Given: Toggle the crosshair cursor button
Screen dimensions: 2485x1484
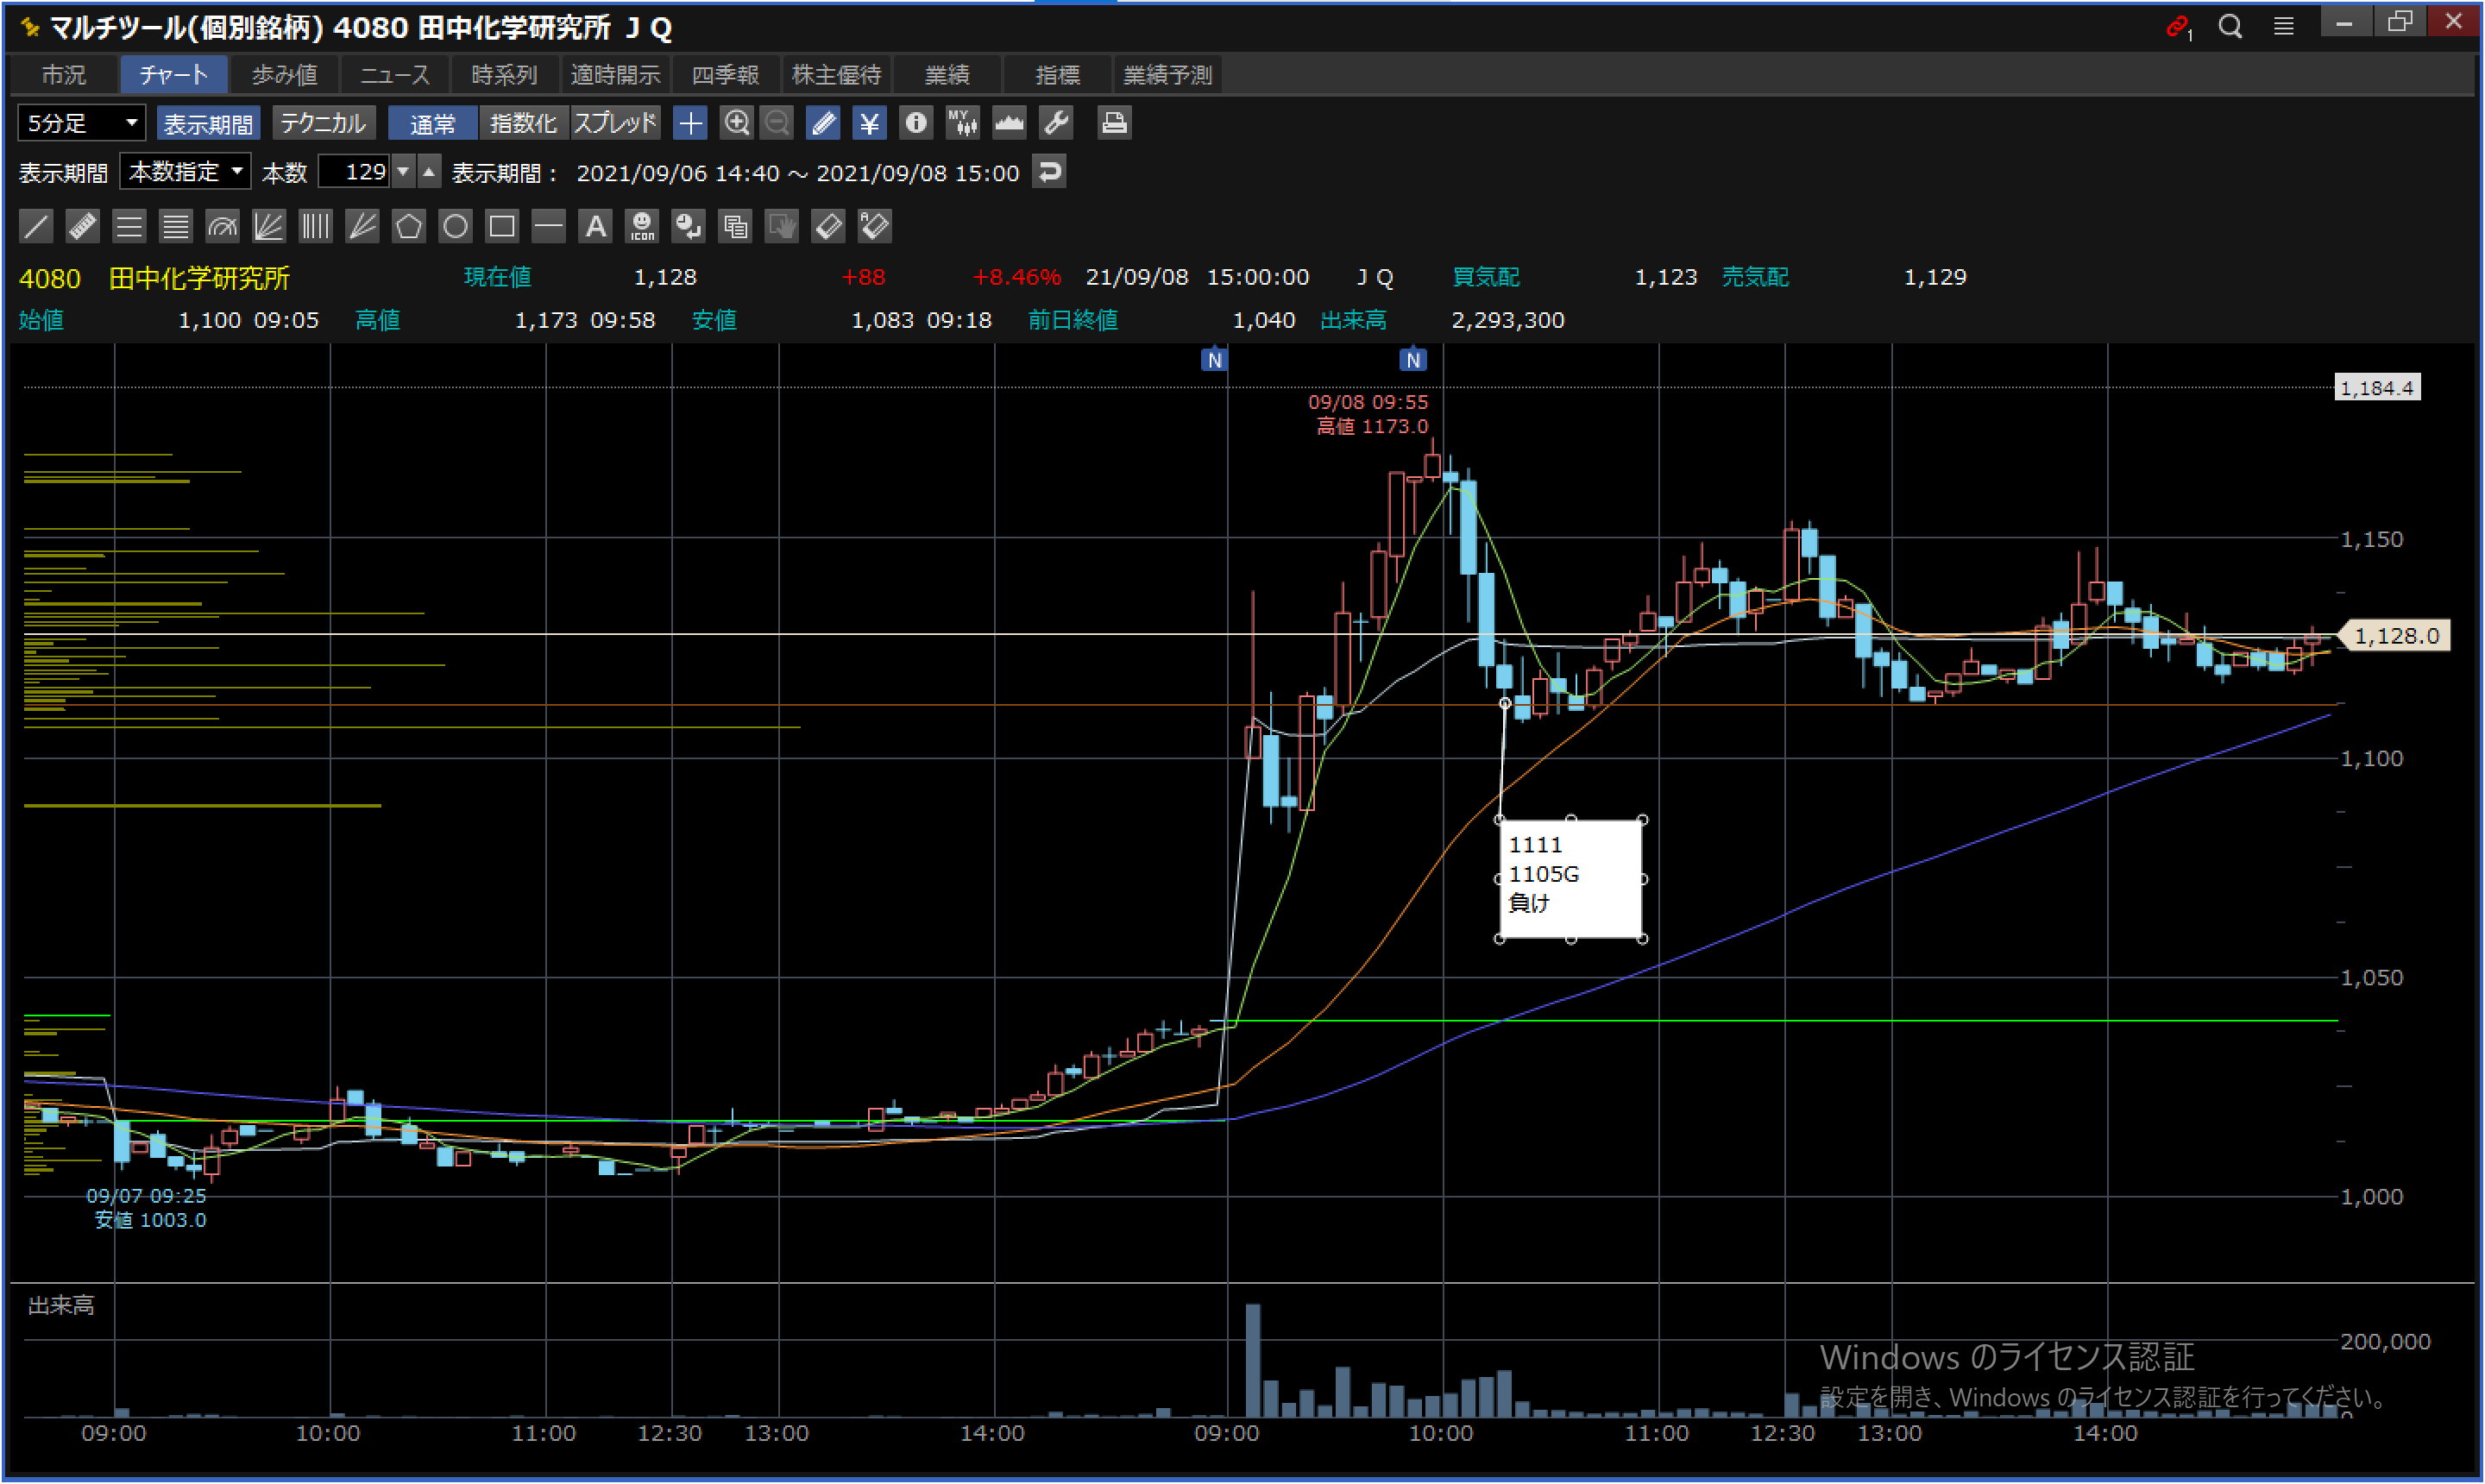Looking at the screenshot, I should pos(690,123).
